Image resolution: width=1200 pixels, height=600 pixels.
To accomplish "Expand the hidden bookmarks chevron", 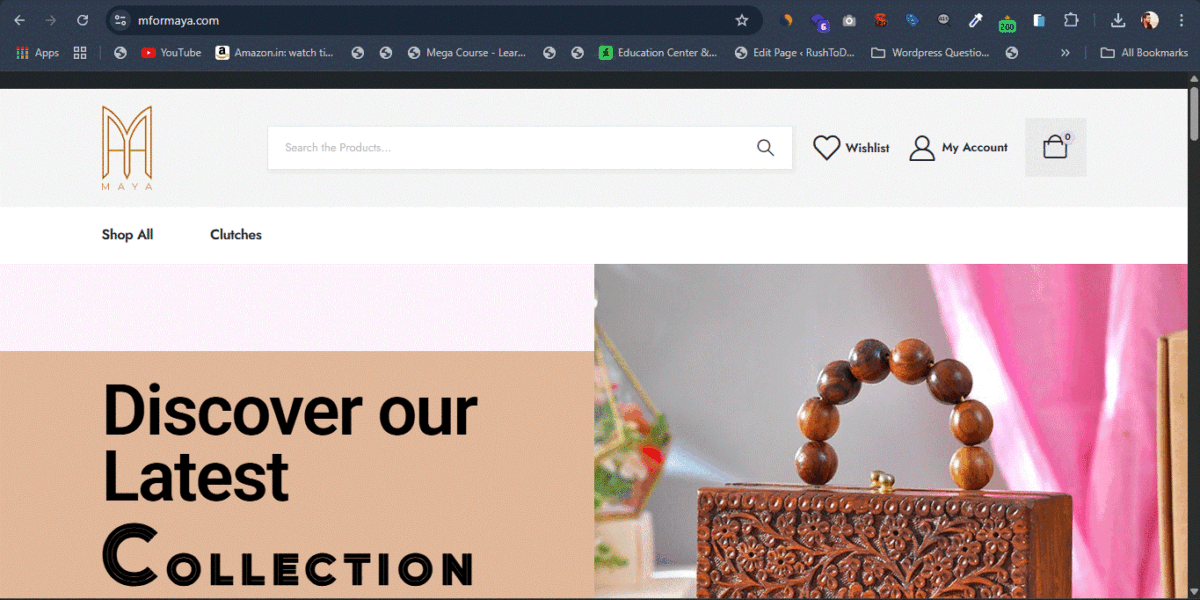I will click(x=1065, y=52).
